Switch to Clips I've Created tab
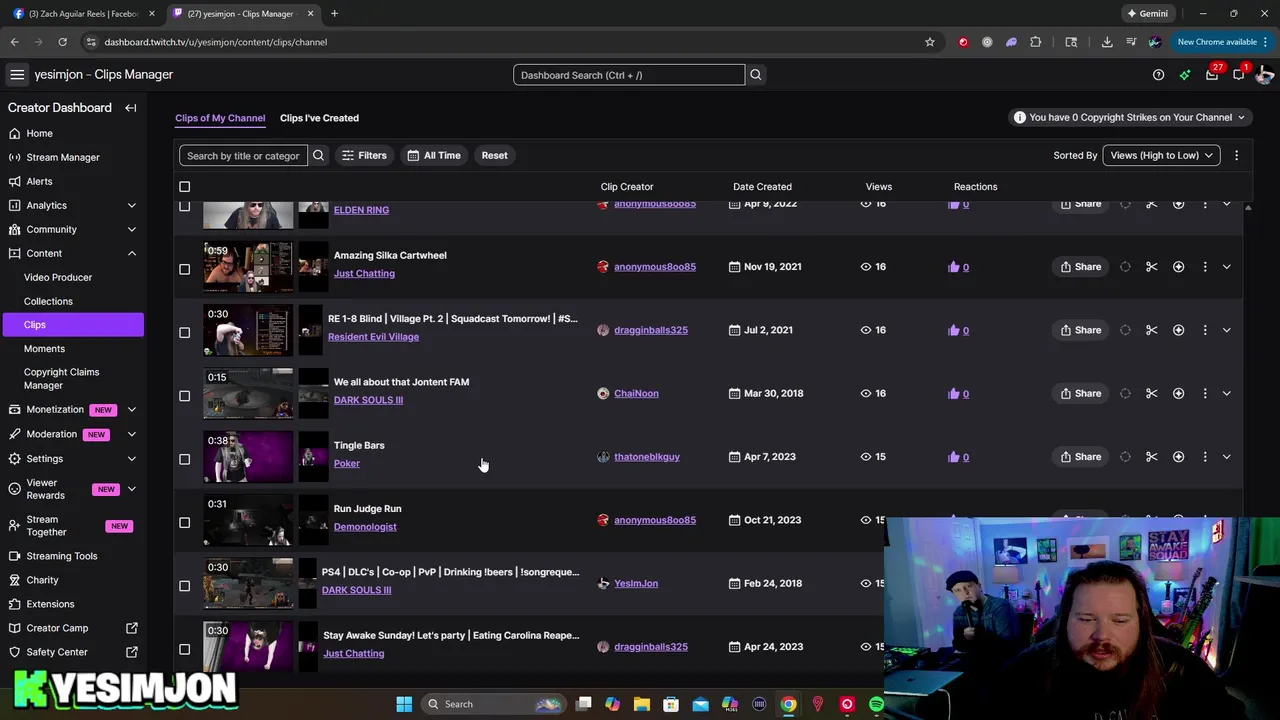Screen dimensions: 1280x720 tap(319, 118)
